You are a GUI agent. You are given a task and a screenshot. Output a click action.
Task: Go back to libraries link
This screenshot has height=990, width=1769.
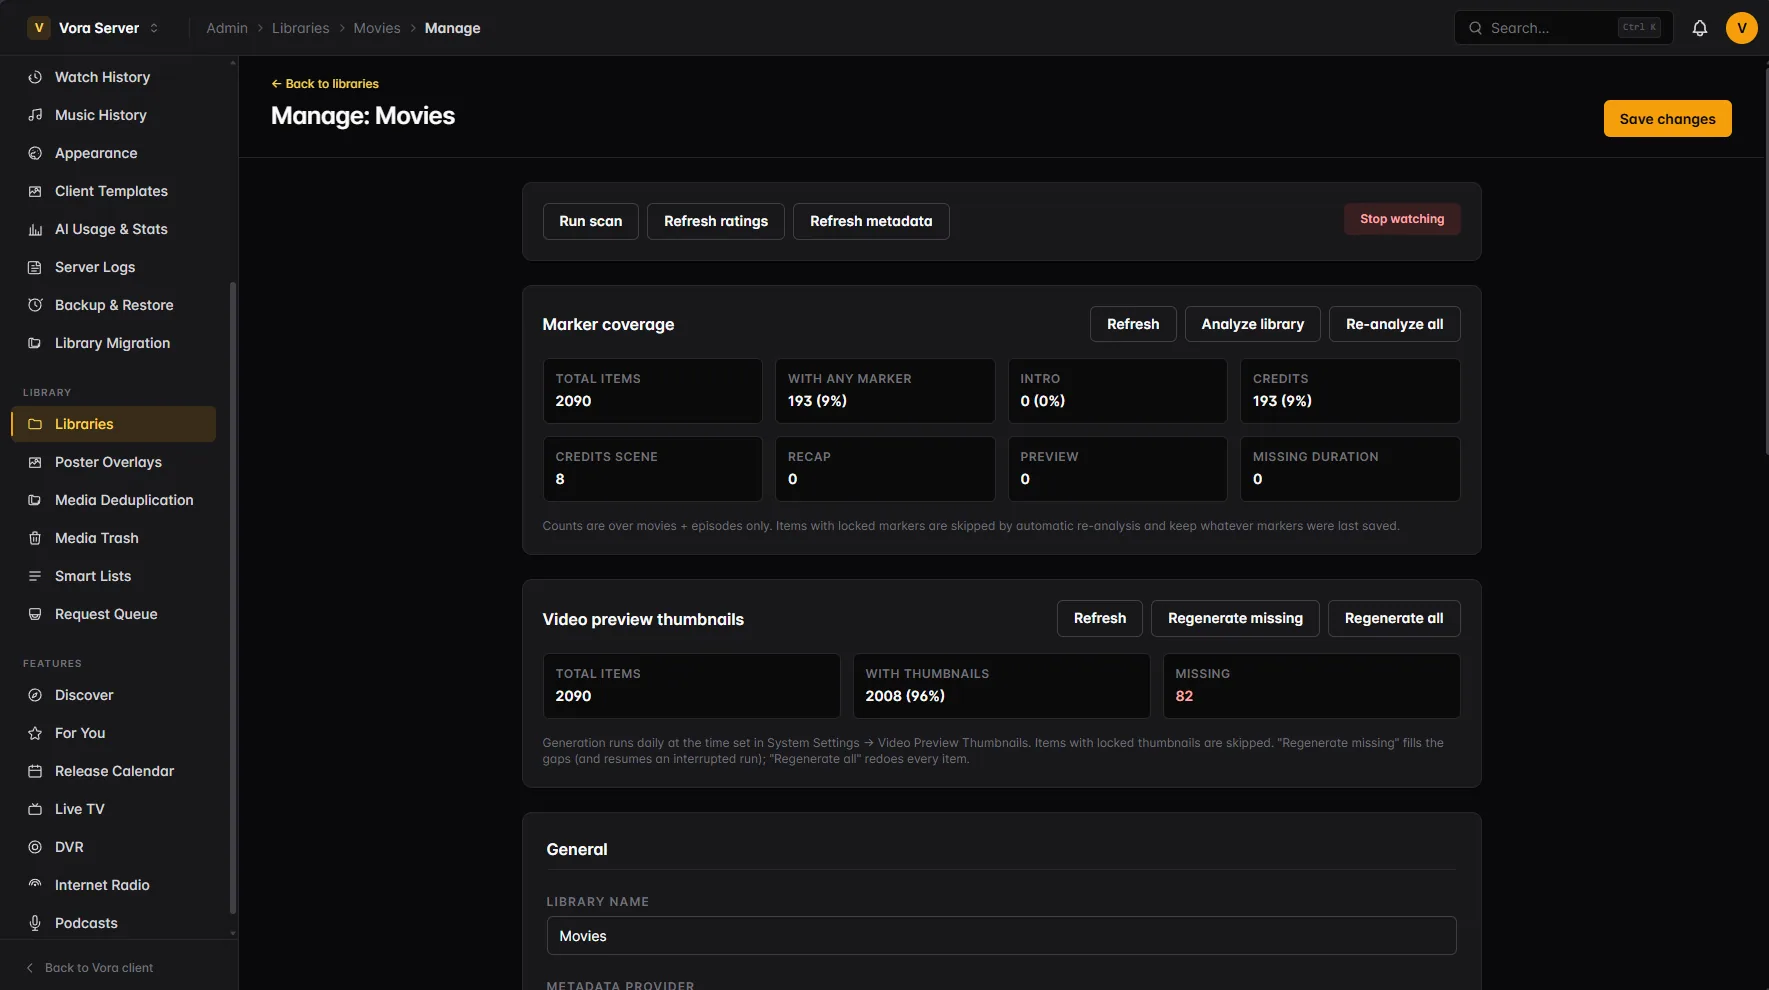pos(325,84)
